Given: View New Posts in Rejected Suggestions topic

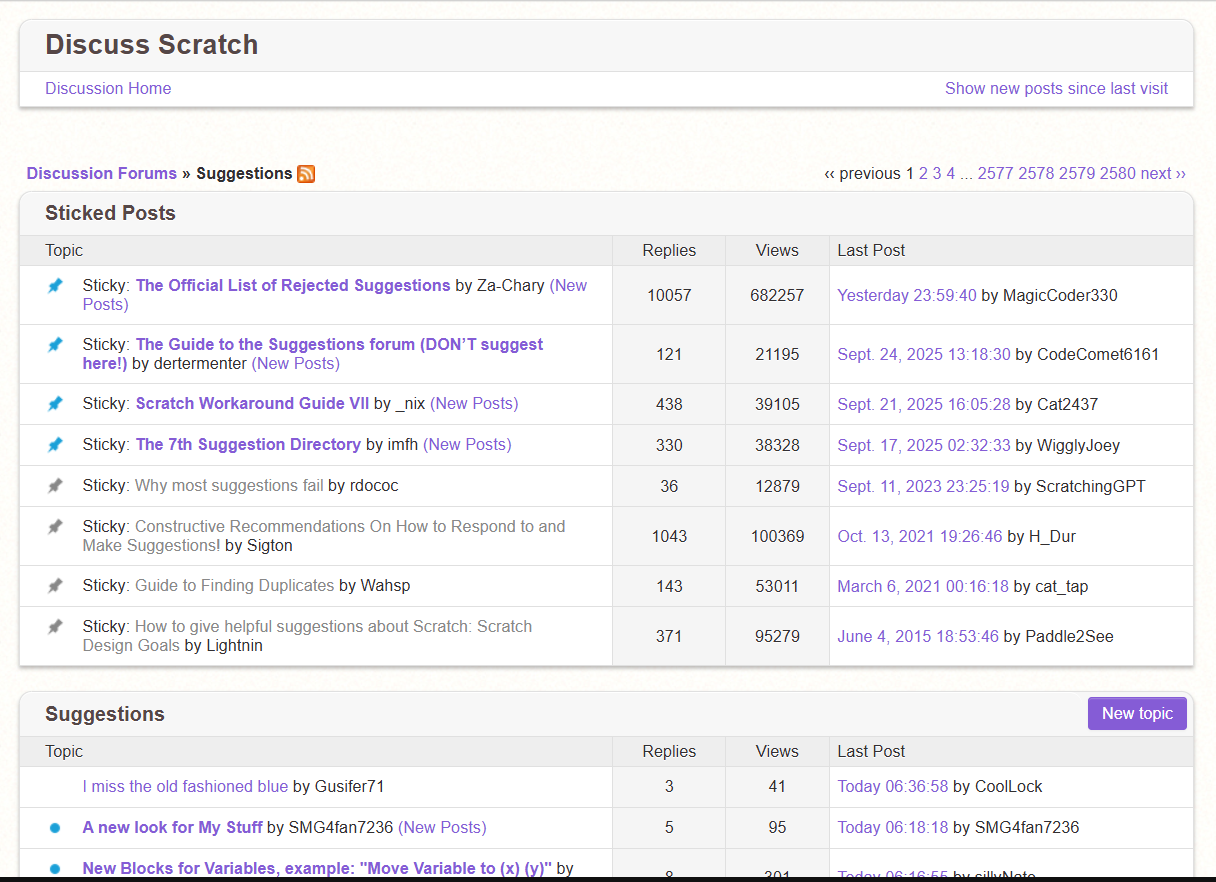Looking at the screenshot, I should (569, 285).
